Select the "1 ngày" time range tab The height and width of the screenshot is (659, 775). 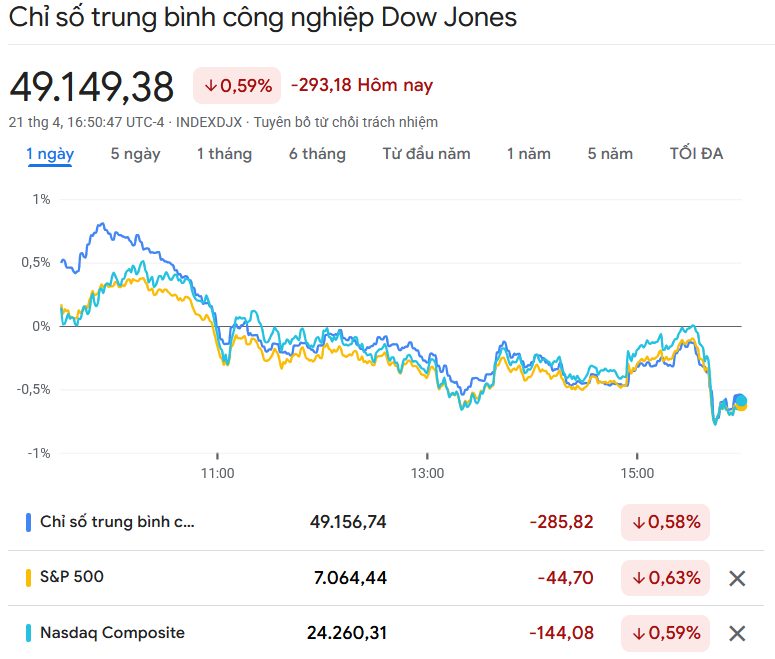pos(50,154)
